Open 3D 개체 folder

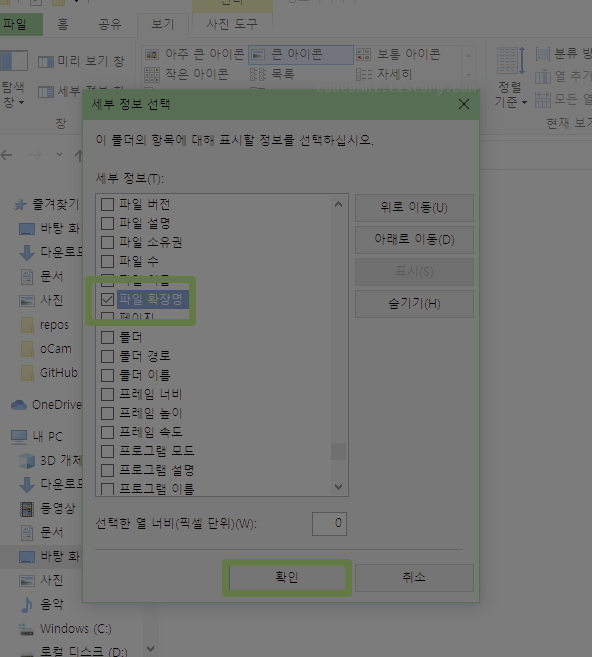tap(51, 460)
